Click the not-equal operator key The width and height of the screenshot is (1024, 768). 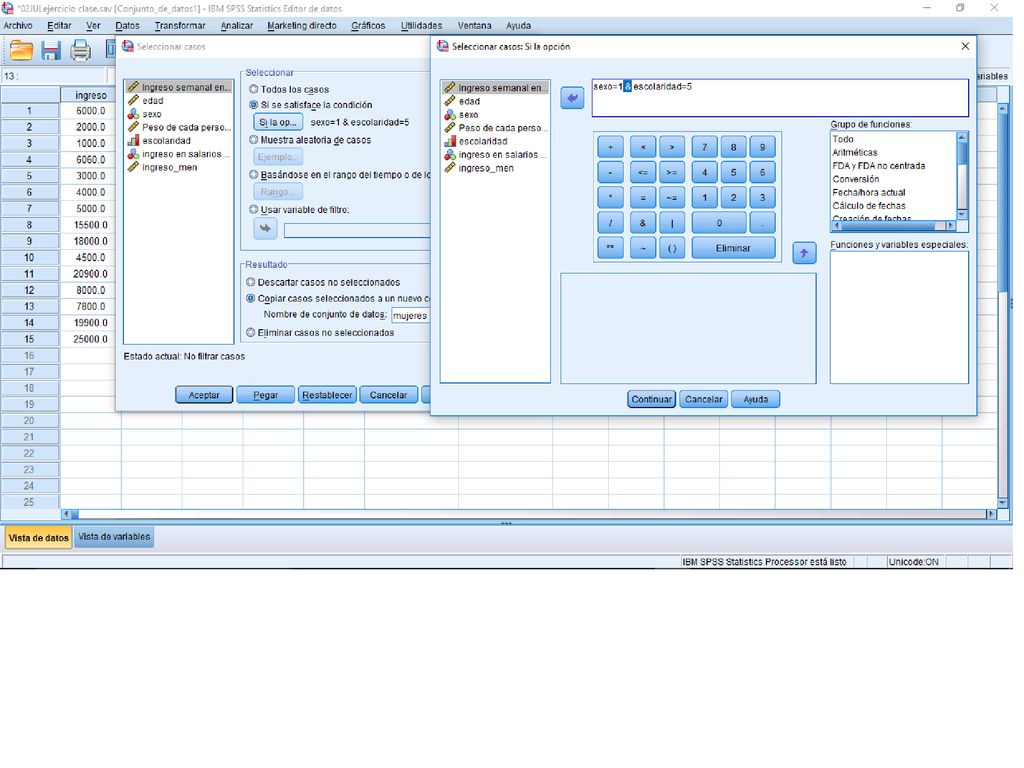[671, 197]
